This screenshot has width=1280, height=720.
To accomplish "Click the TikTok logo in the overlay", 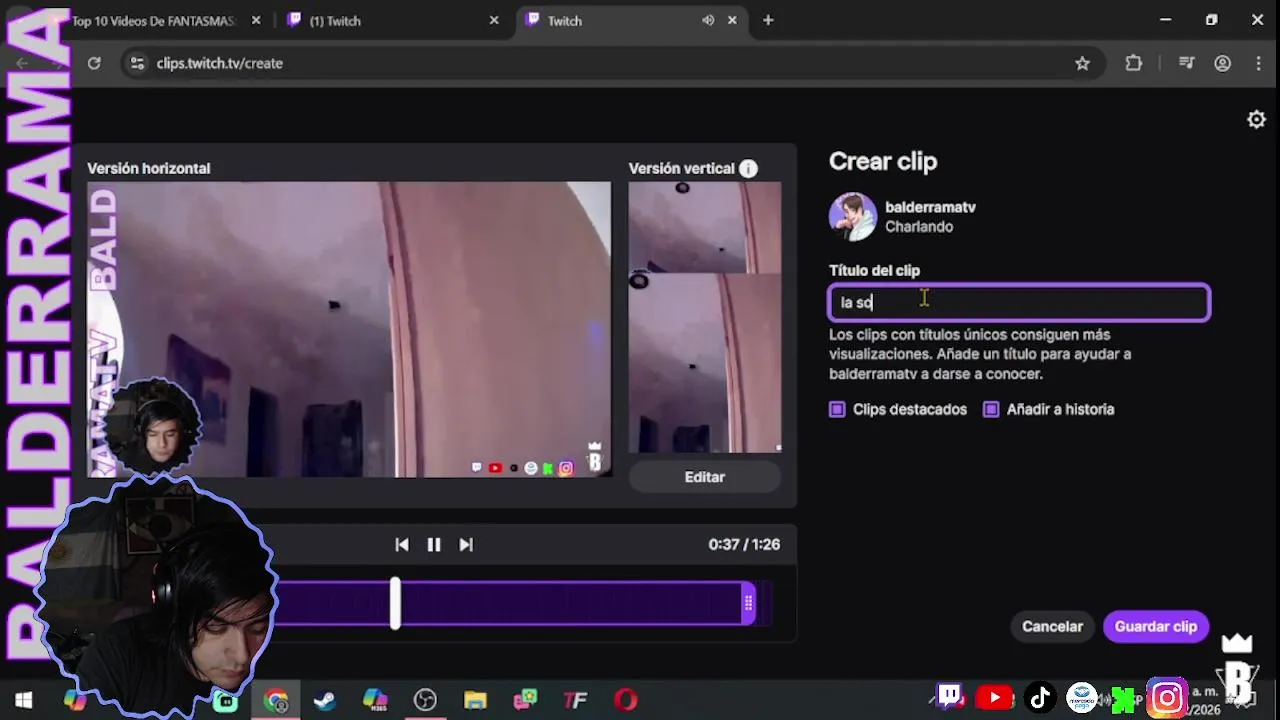I will coord(1040,698).
